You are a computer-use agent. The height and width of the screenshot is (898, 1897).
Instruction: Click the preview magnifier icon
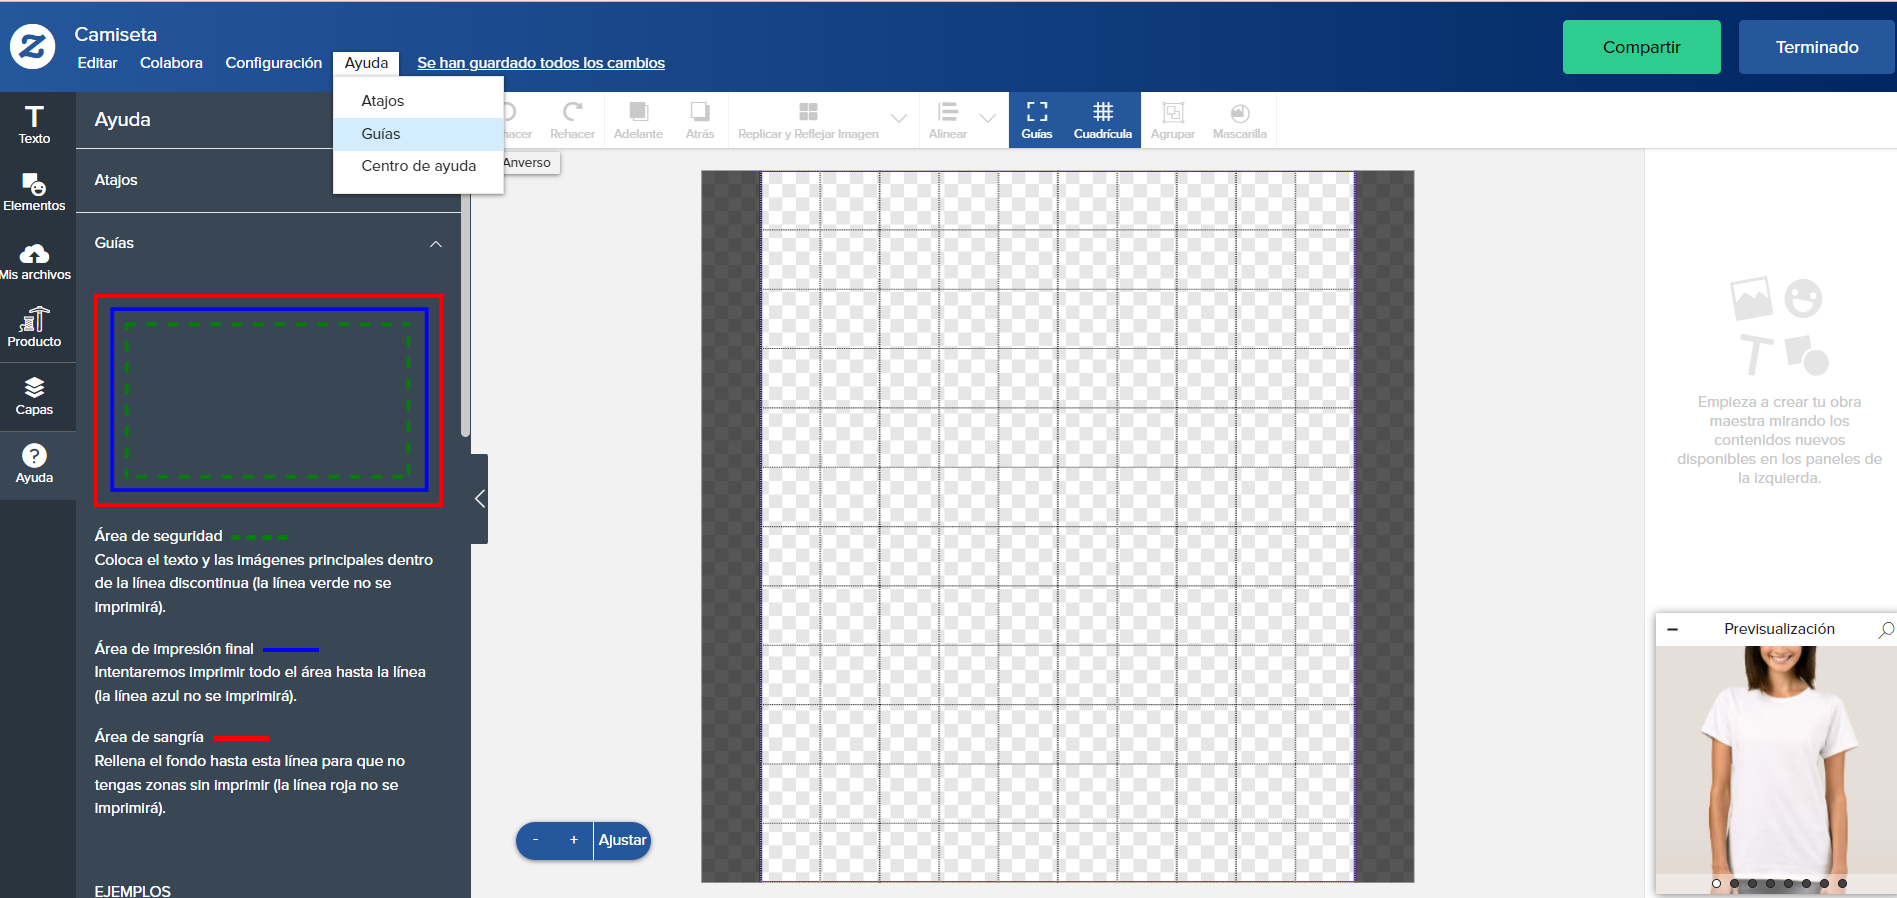(x=1886, y=629)
